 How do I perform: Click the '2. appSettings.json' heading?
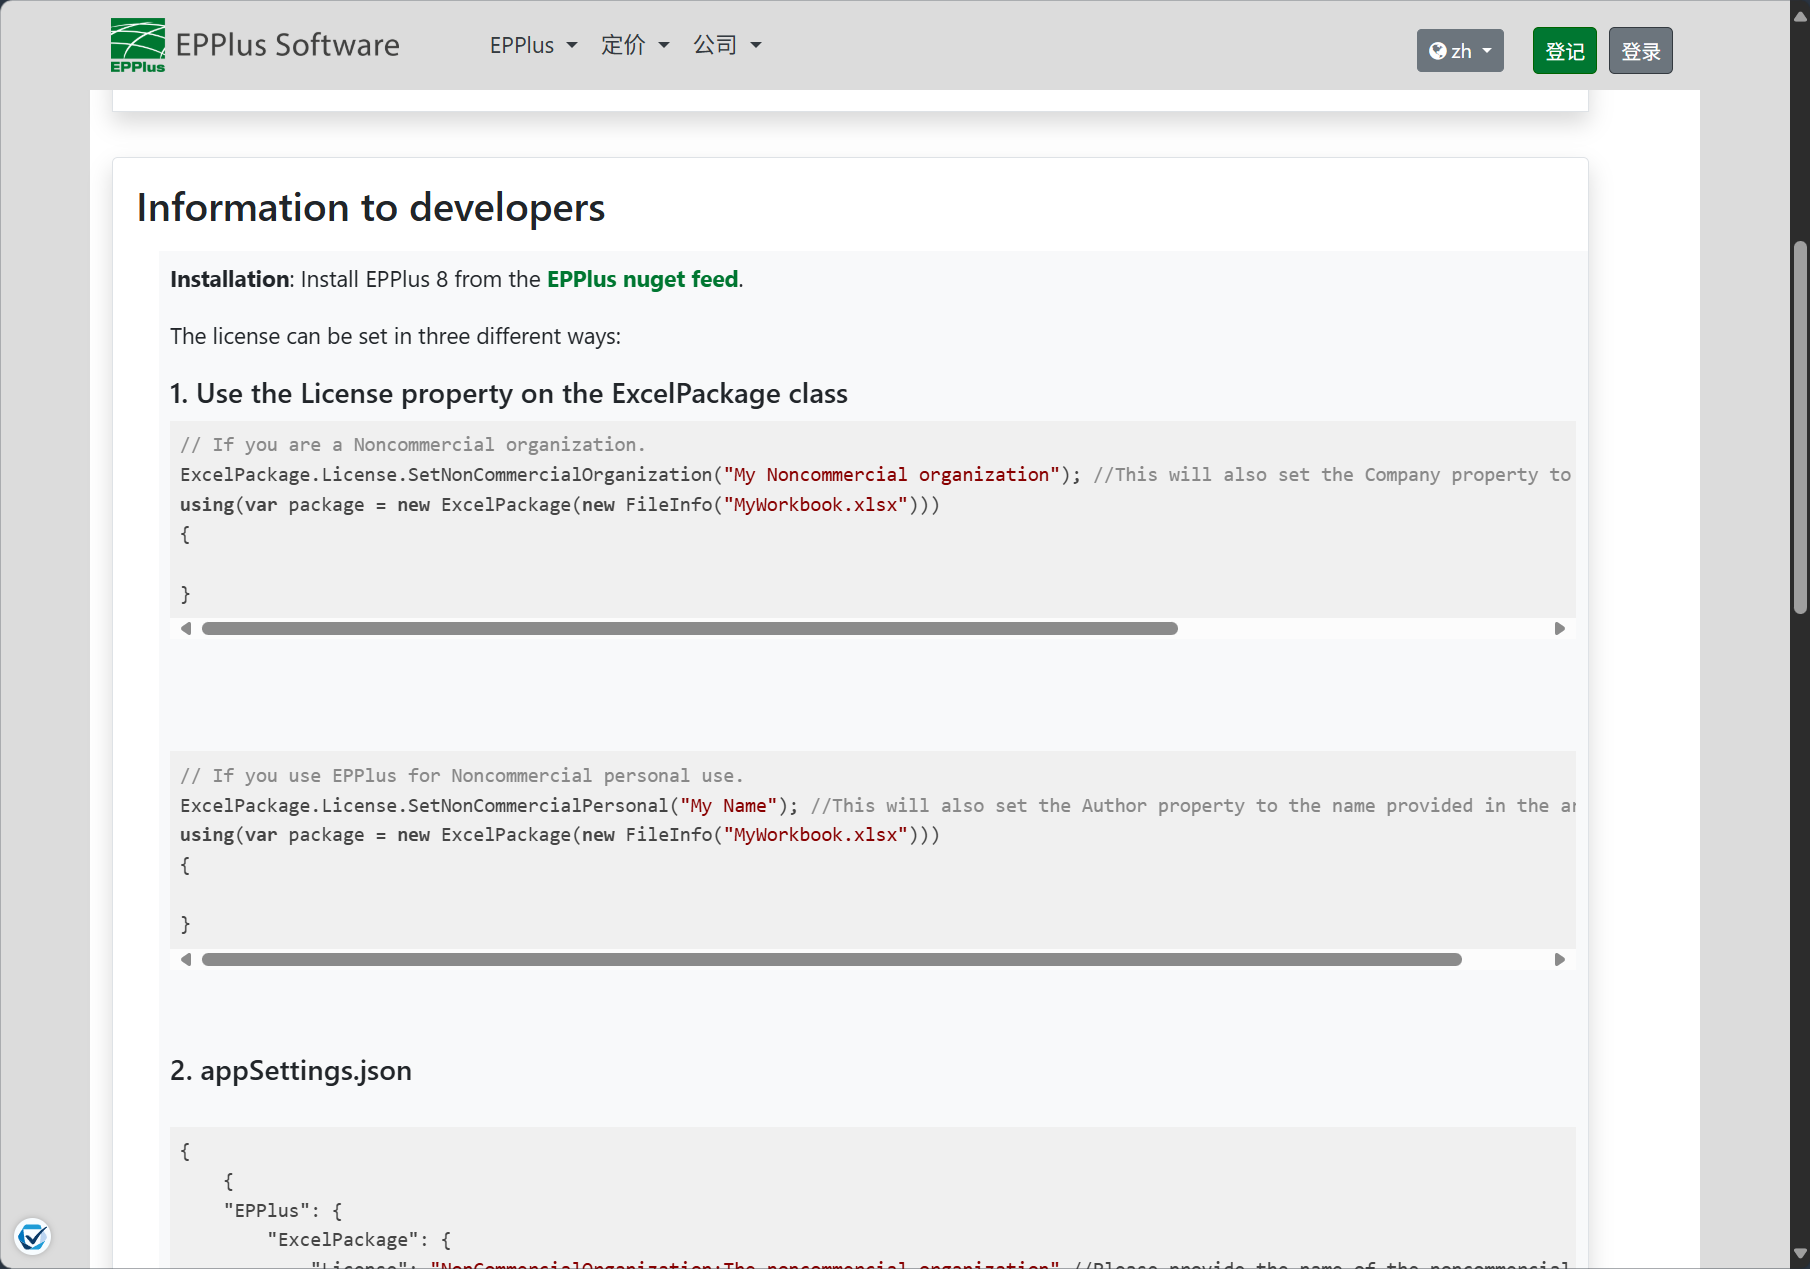point(291,1071)
